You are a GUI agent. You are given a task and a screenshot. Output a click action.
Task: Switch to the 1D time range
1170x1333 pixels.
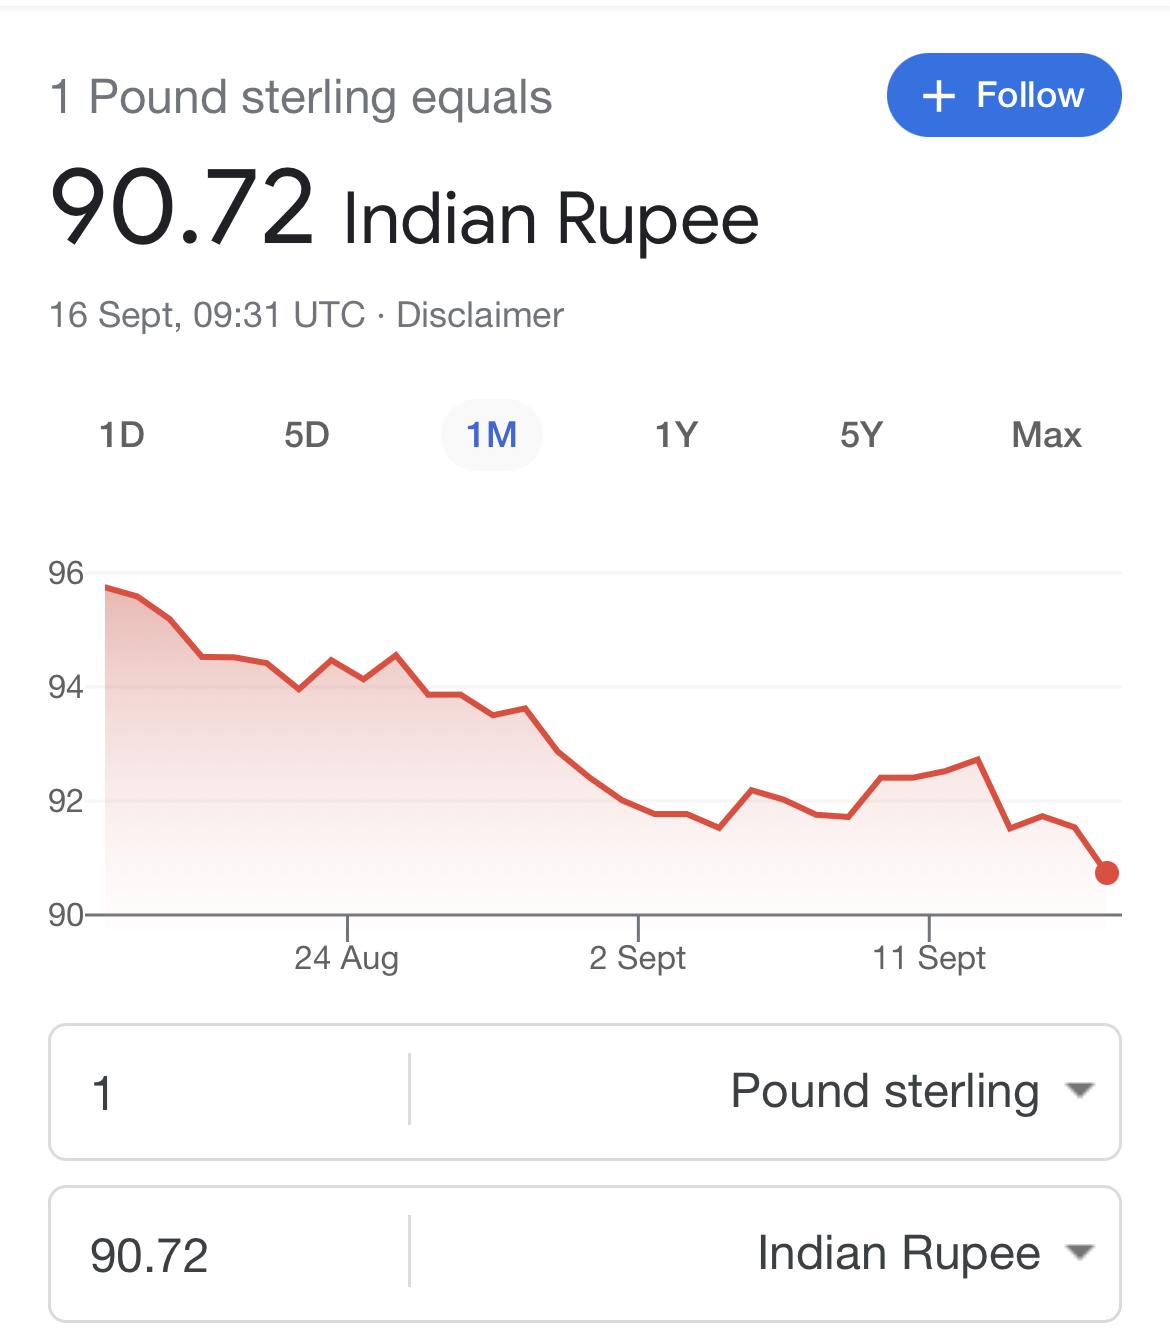click(x=122, y=435)
